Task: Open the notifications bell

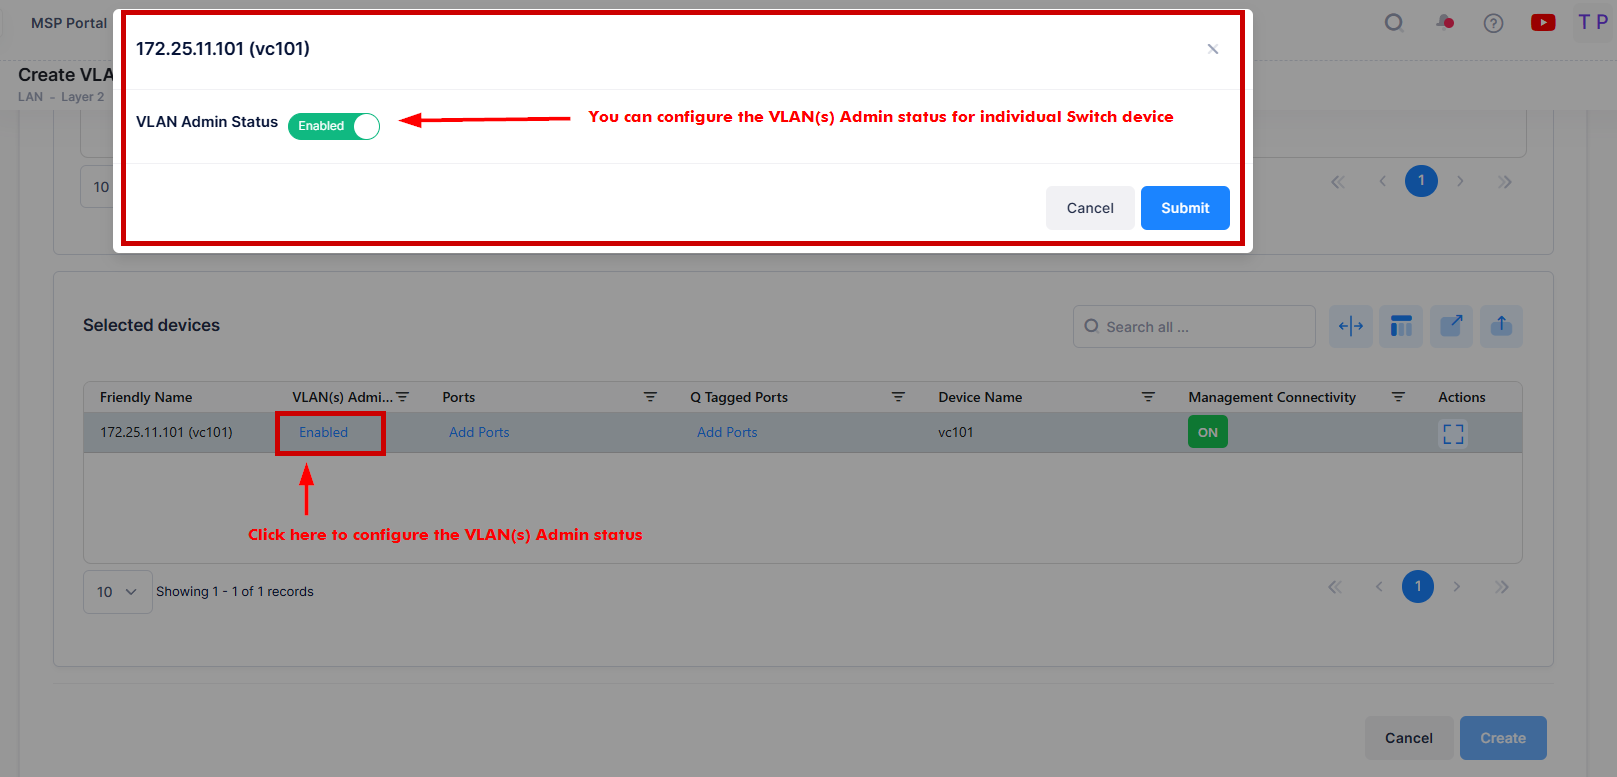Action: tap(1444, 23)
